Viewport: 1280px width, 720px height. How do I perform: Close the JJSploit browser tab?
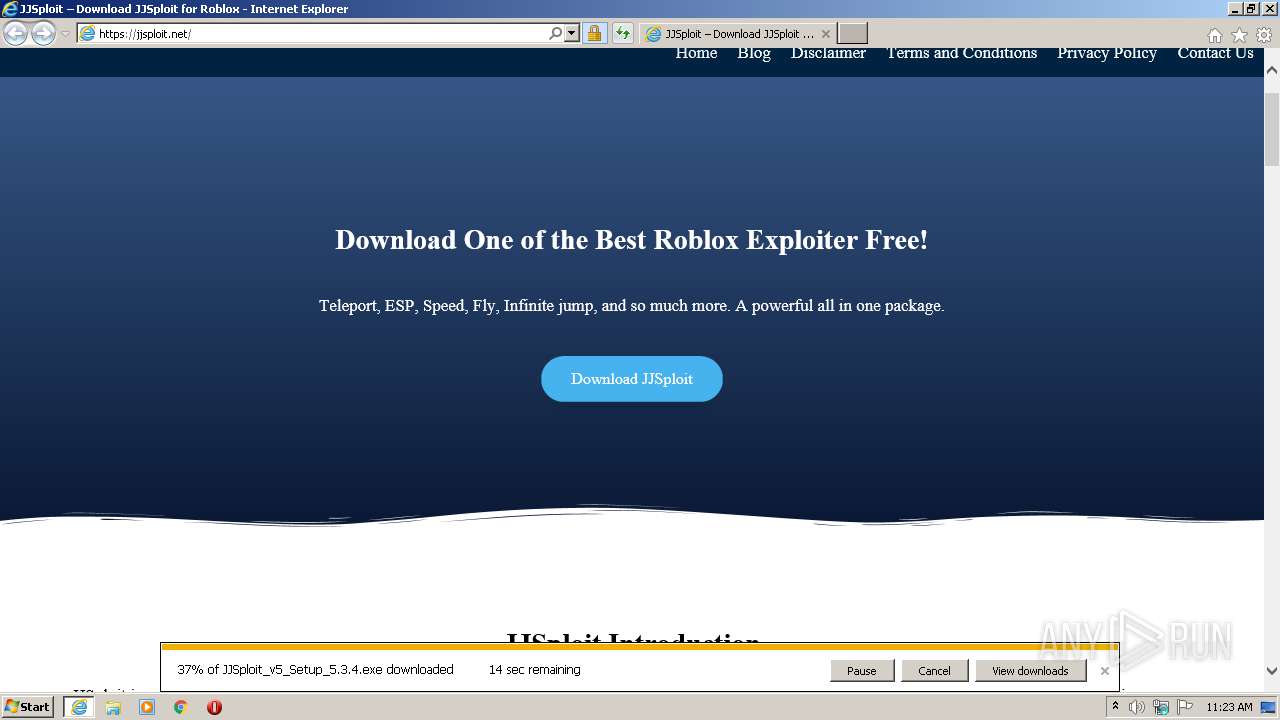[x=826, y=34]
